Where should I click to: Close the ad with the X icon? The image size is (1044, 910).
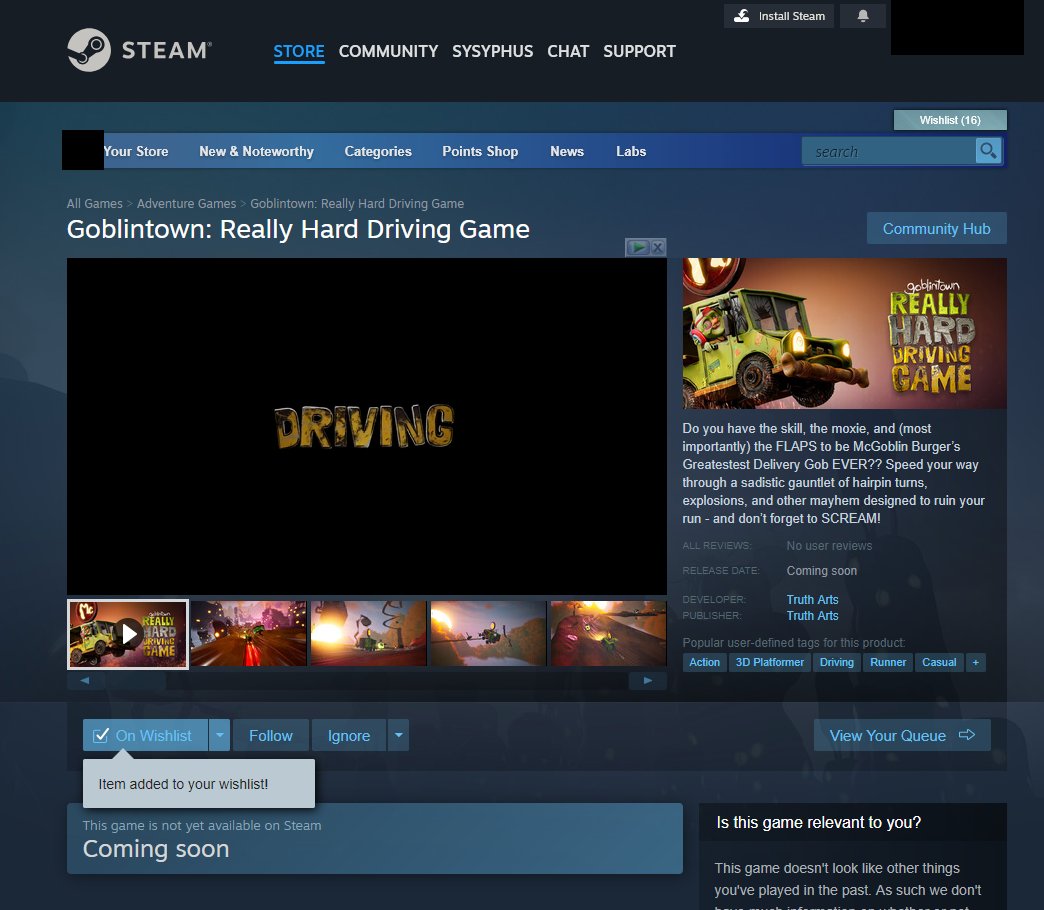658,248
